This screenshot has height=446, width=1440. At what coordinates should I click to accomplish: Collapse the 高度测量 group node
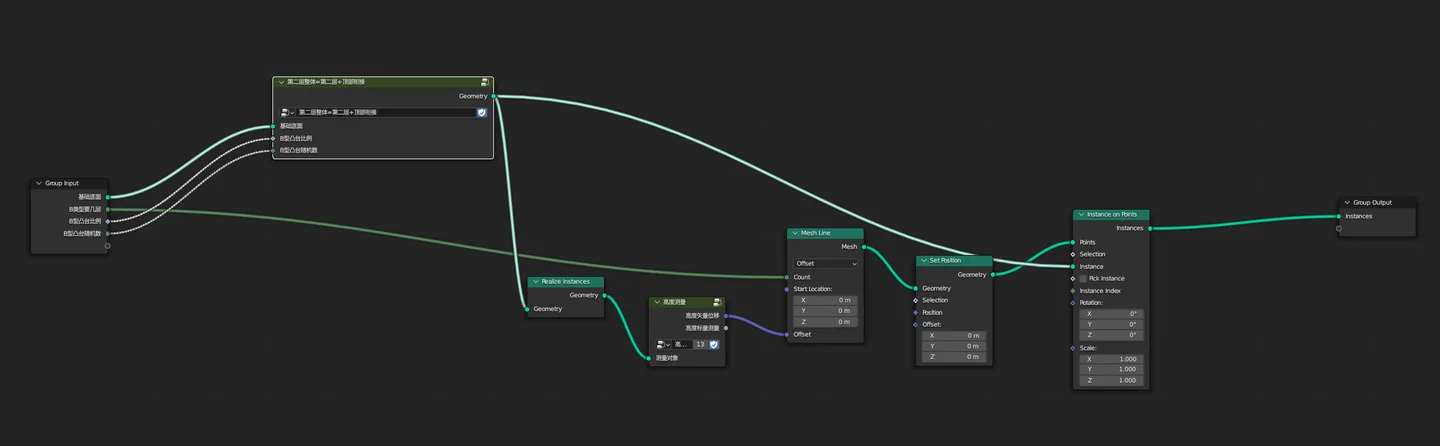pyautogui.click(x=655, y=302)
